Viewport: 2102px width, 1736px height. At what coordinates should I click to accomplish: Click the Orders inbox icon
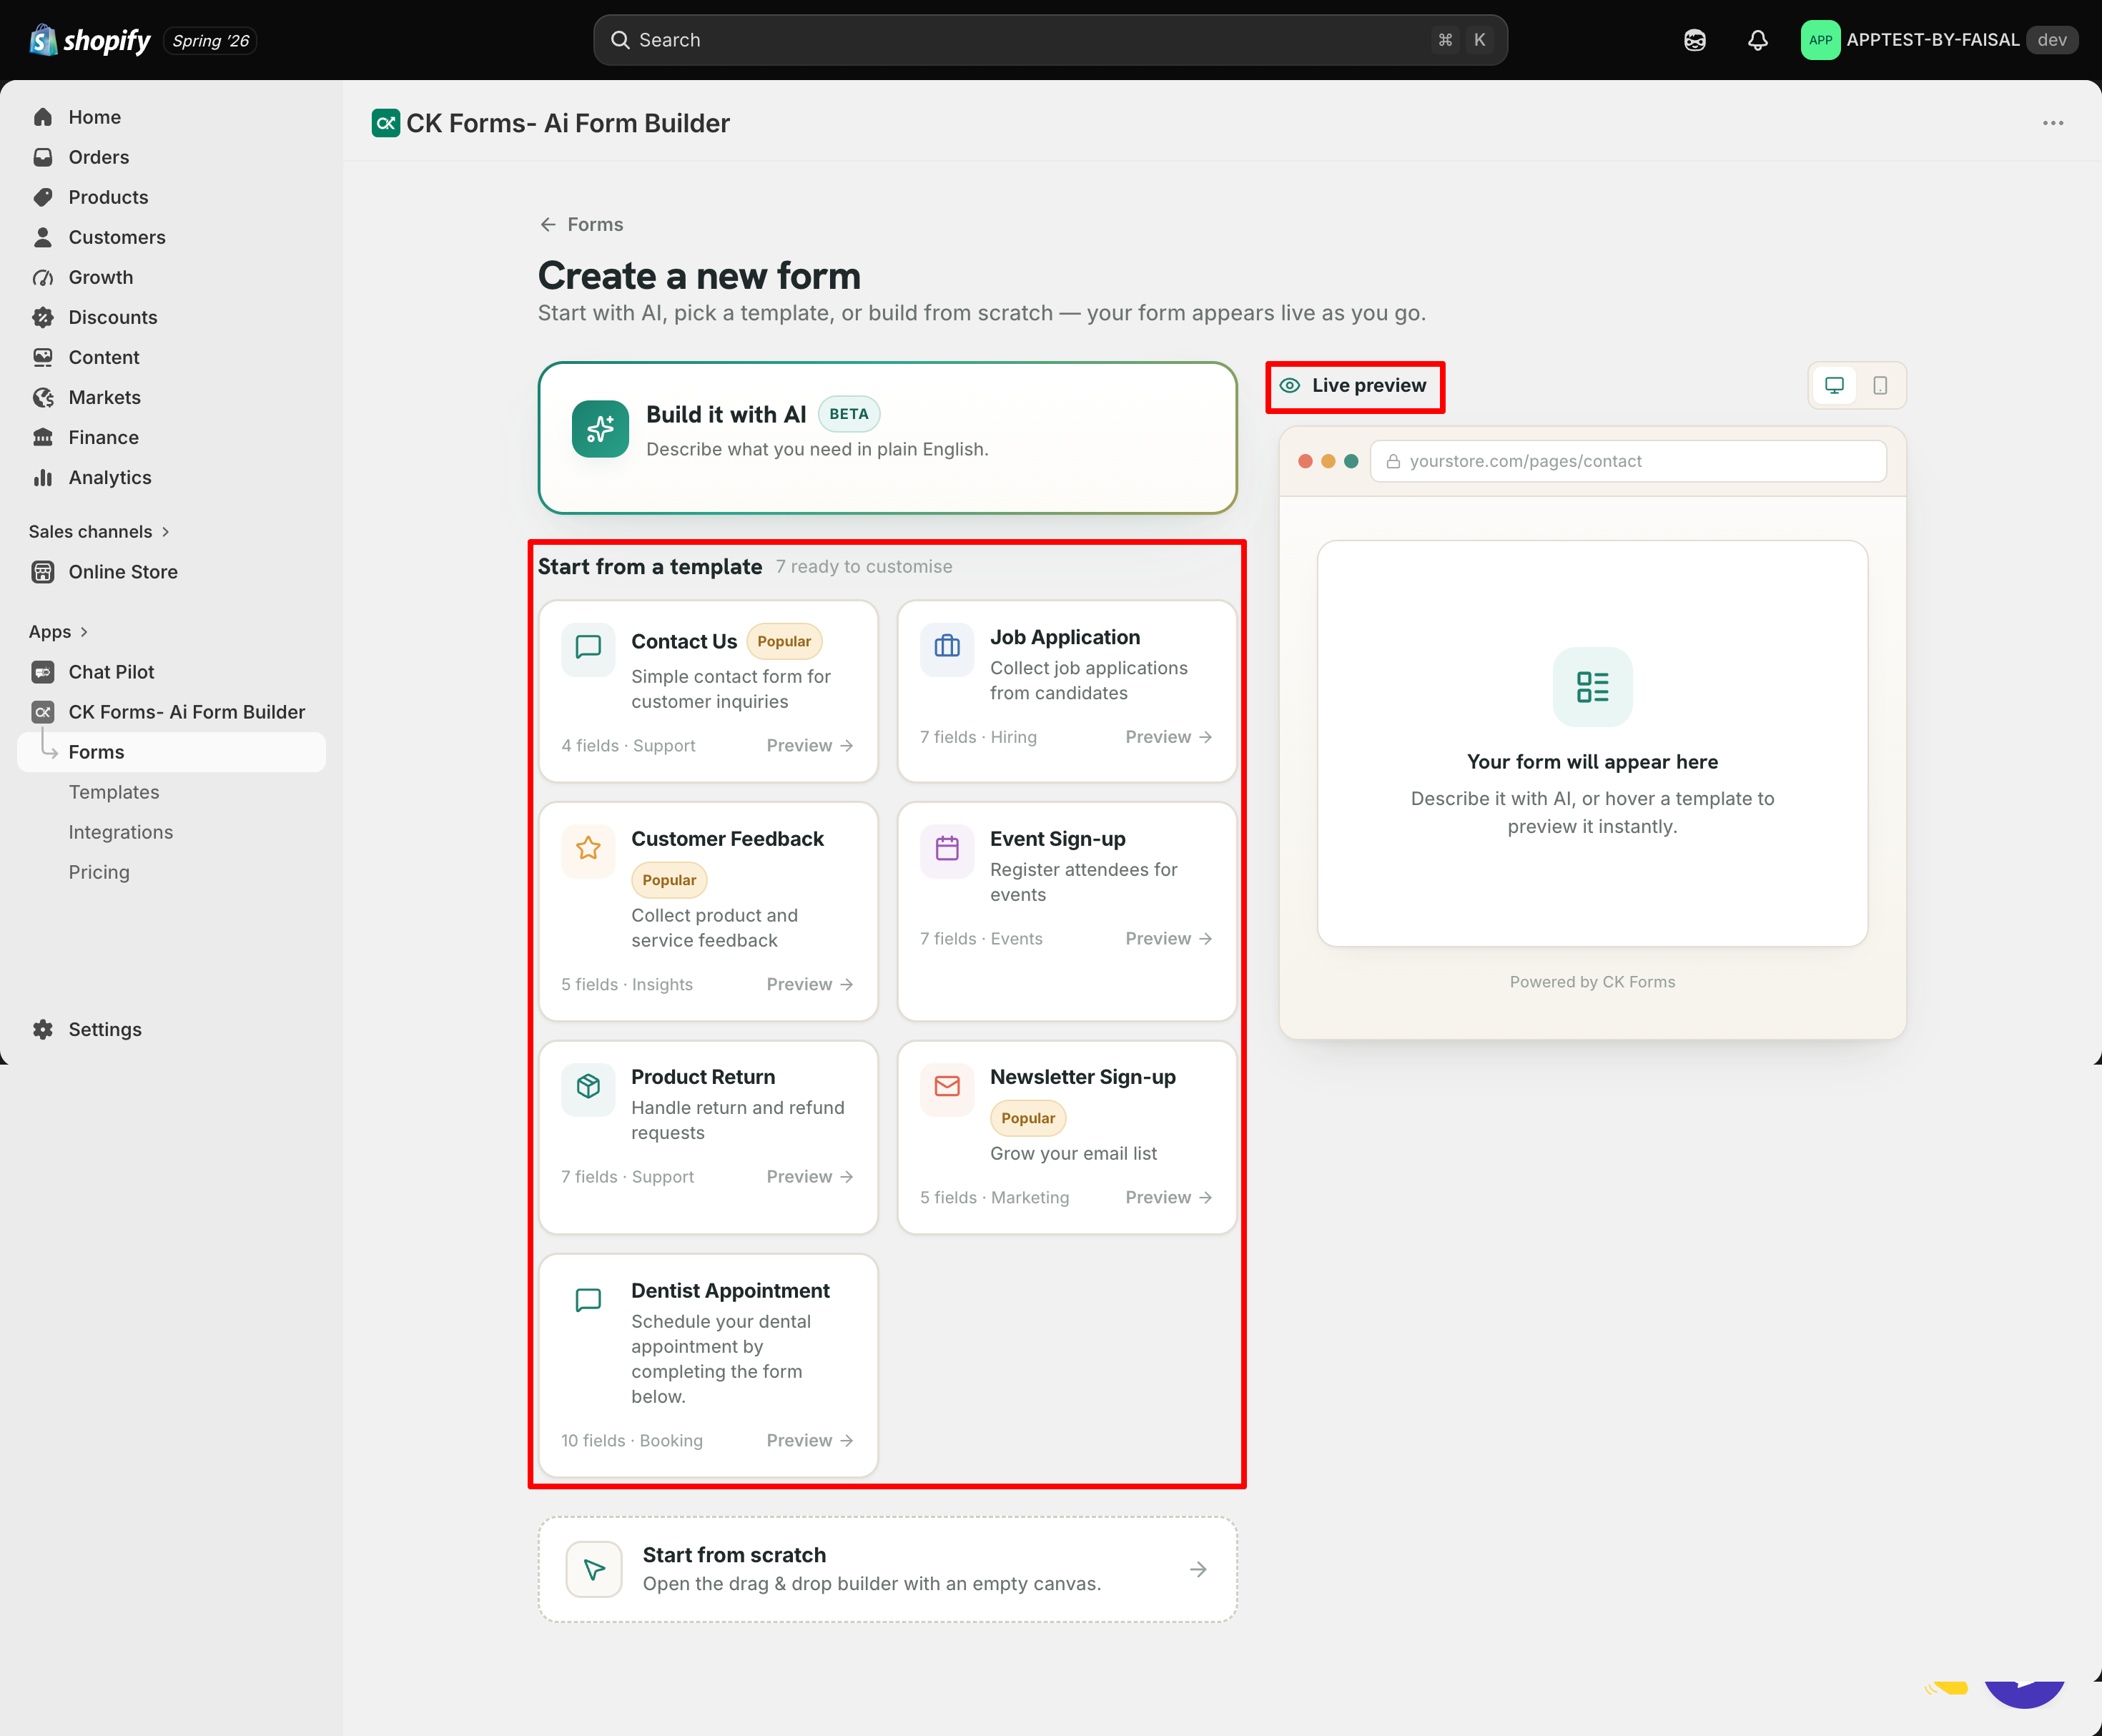tap(43, 157)
